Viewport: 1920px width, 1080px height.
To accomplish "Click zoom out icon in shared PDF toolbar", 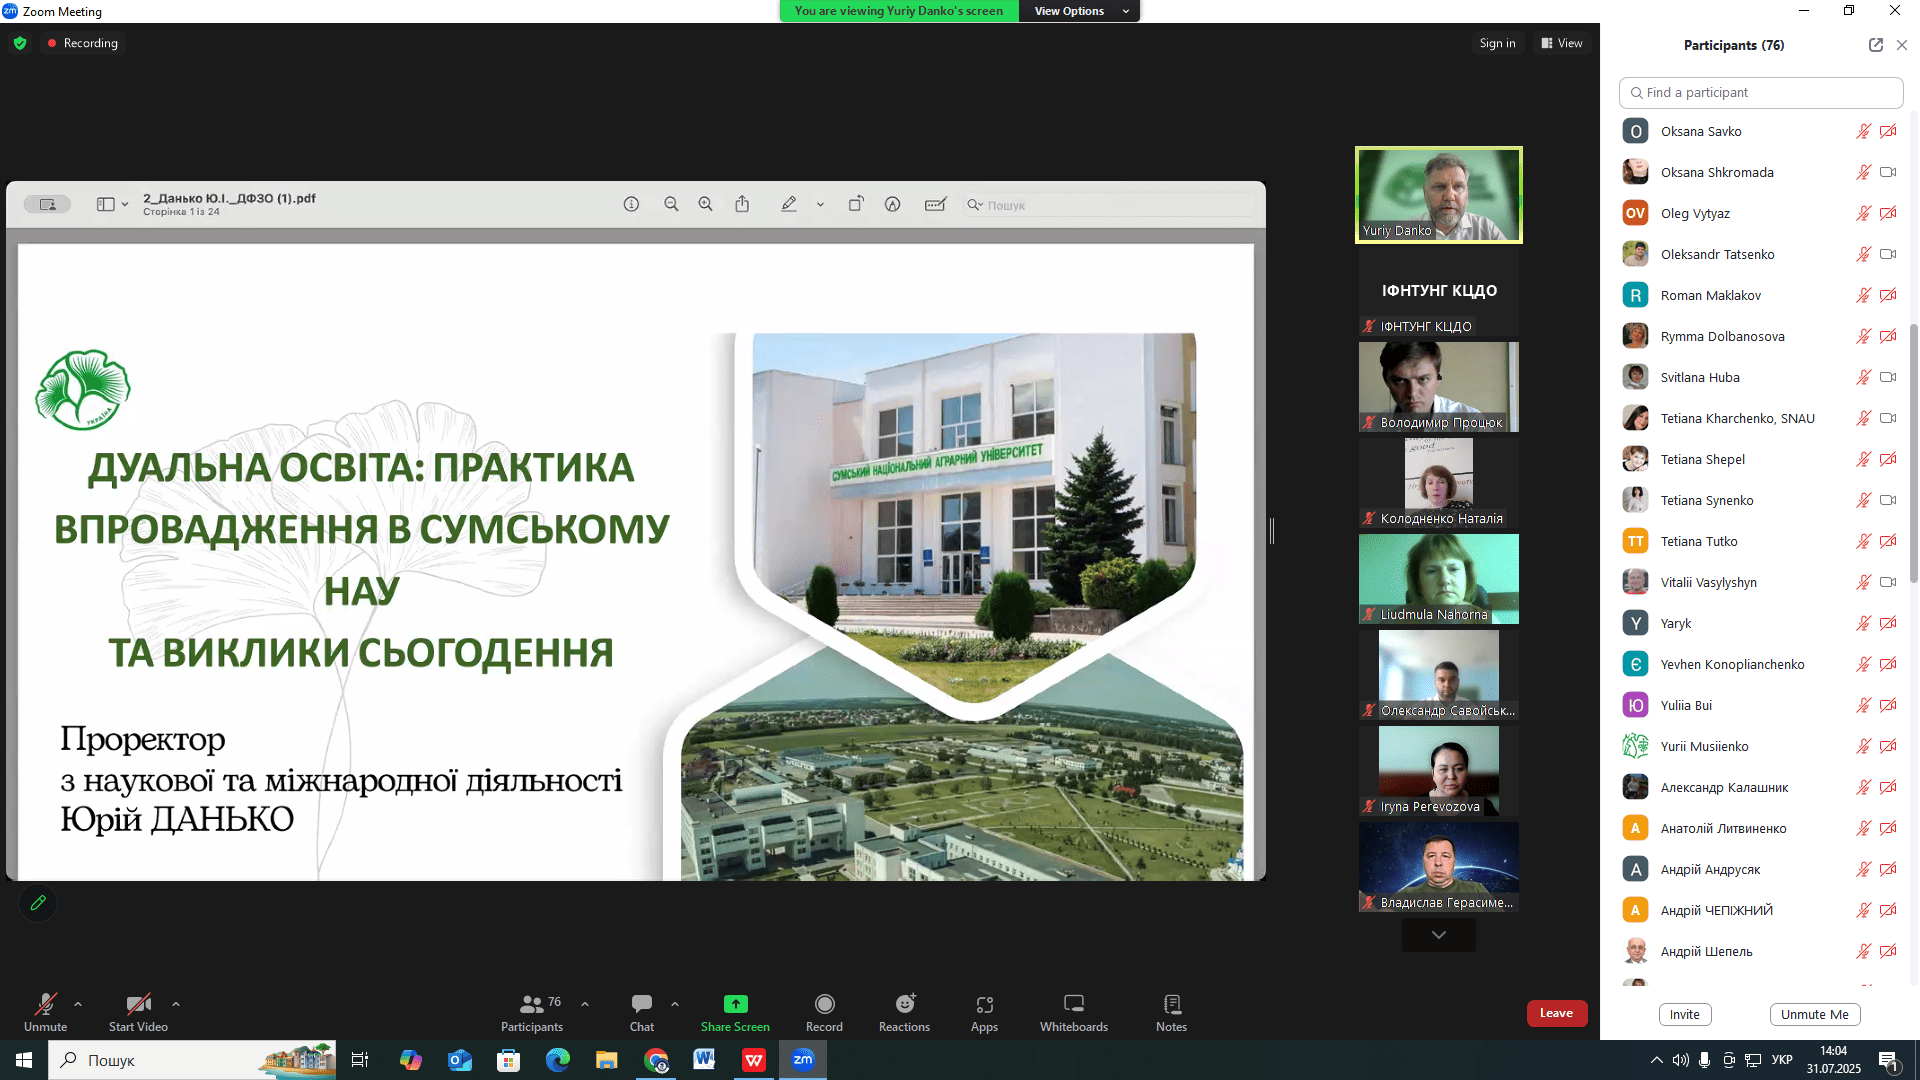I will [x=671, y=204].
